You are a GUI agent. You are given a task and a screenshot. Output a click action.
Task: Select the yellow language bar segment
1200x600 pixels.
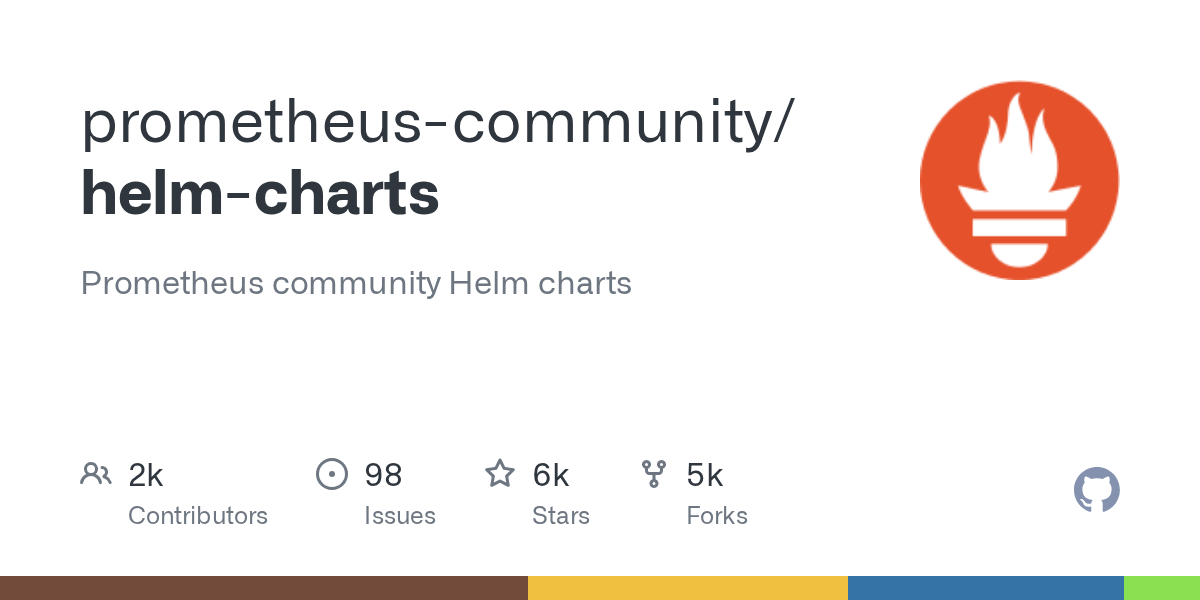pos(688,588)
